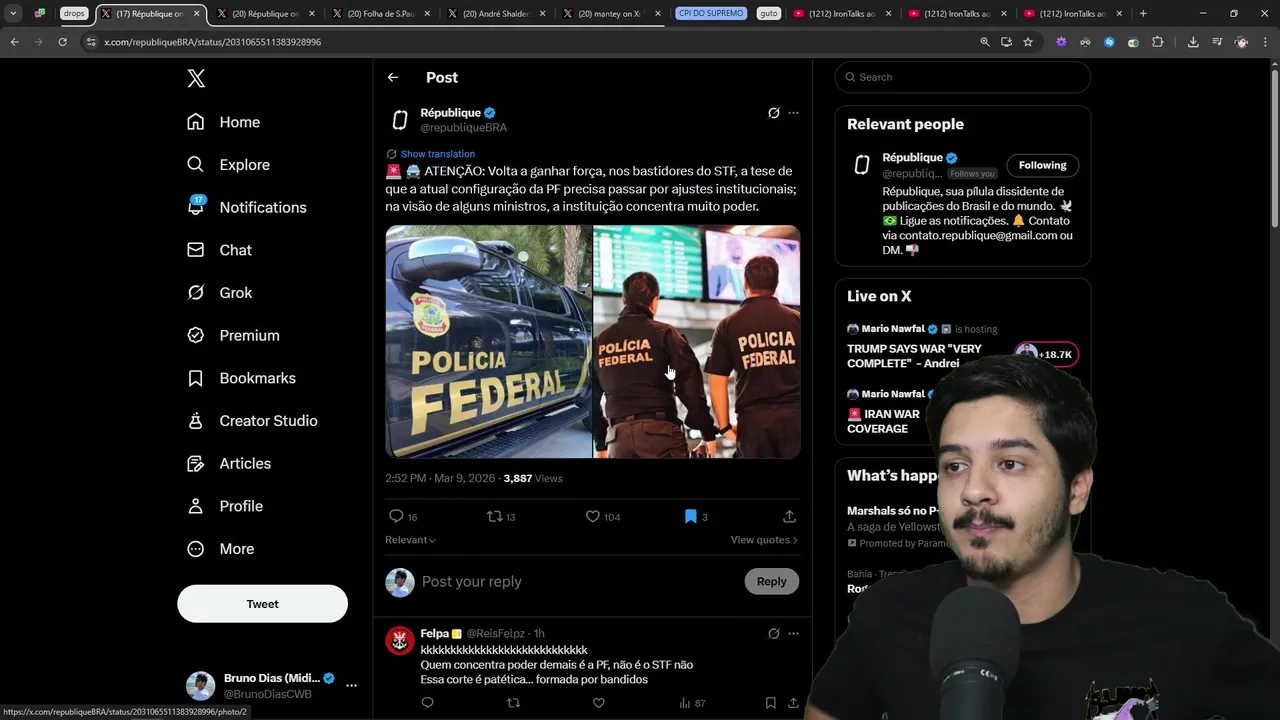Click the Reply button
Viewport: 1280px width, 720px height.
(x=771, y=581)
